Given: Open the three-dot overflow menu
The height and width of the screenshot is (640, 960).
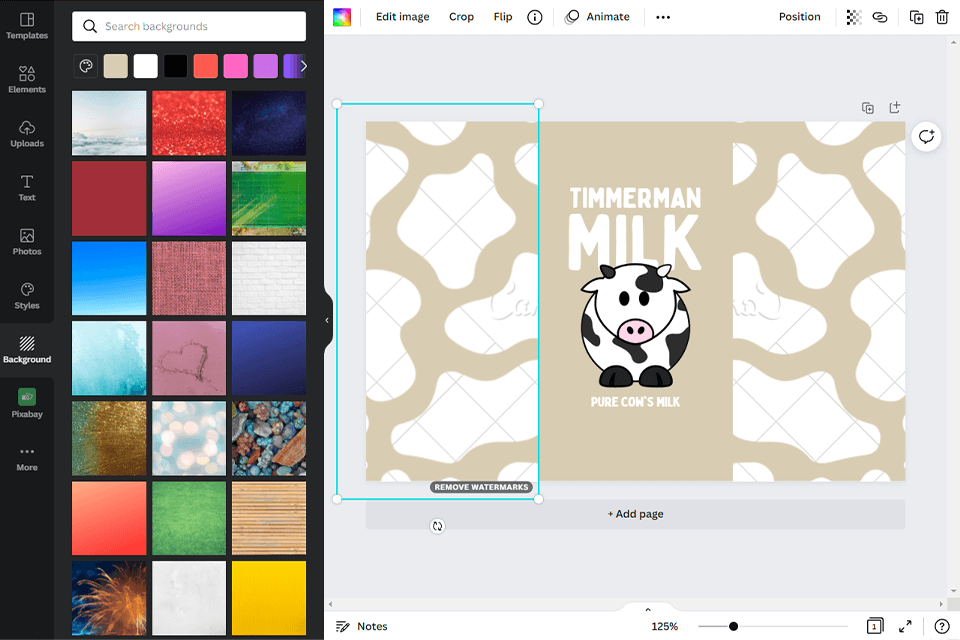Looking at the screenshot, I should tap(662, 16).
